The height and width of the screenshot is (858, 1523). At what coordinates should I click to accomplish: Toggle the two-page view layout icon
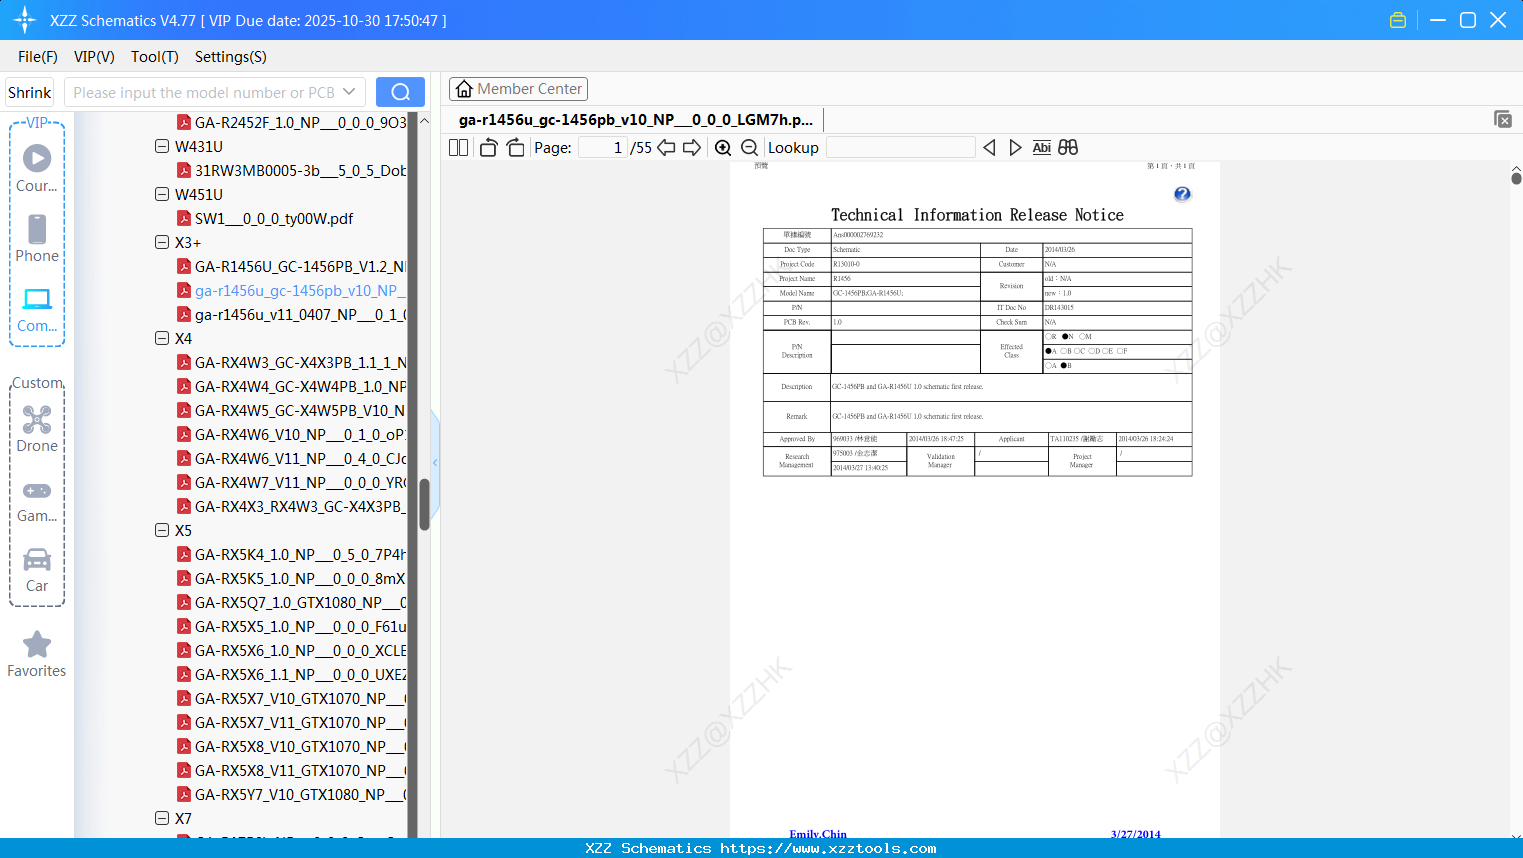pos(458,148)
